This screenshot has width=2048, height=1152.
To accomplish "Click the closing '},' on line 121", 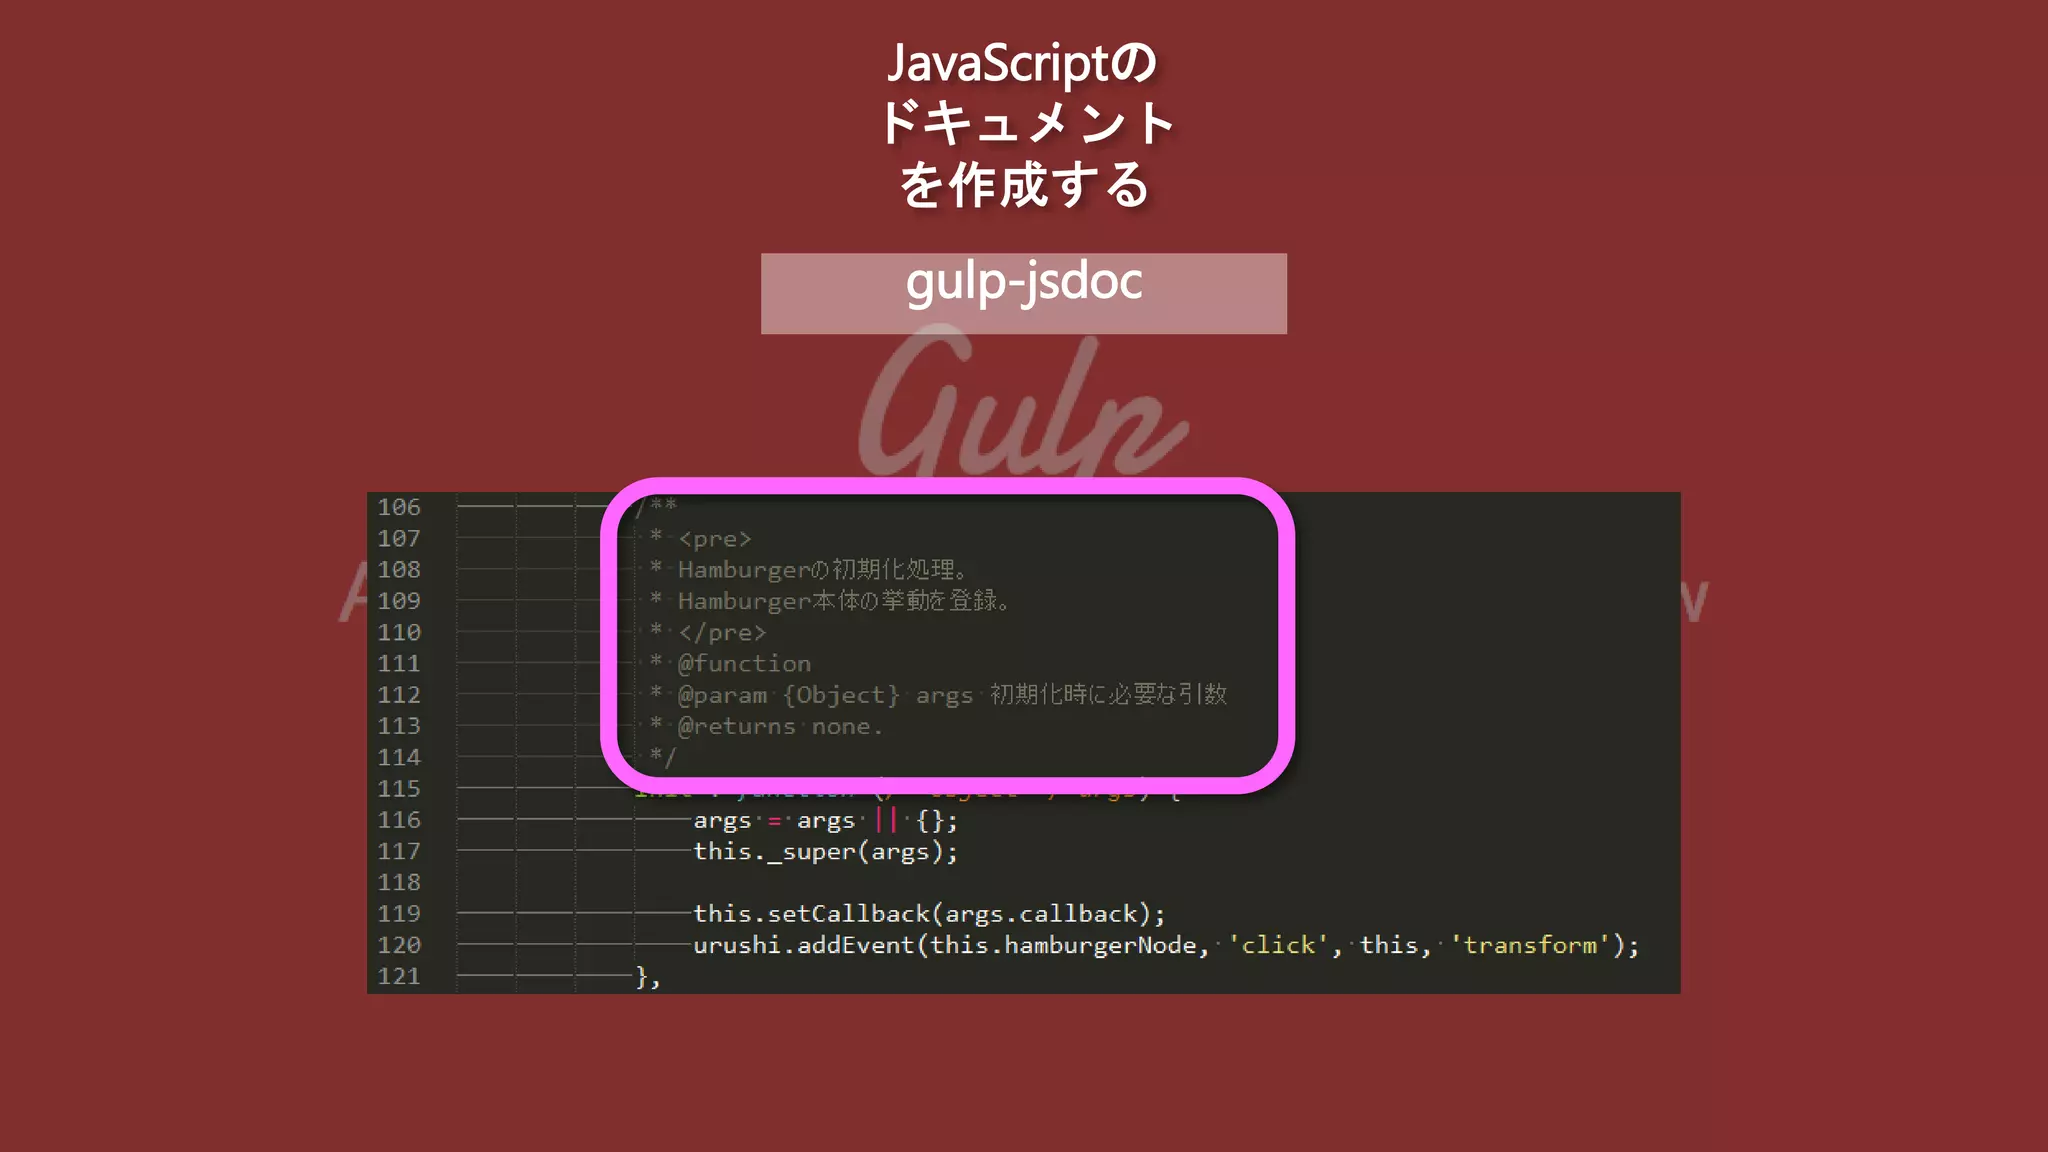I will (648, 978).
